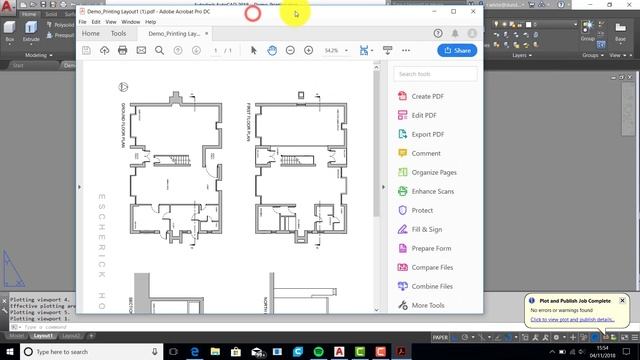Expand the AutoCAD Layers panel dropdown

(x=522, y=55)
